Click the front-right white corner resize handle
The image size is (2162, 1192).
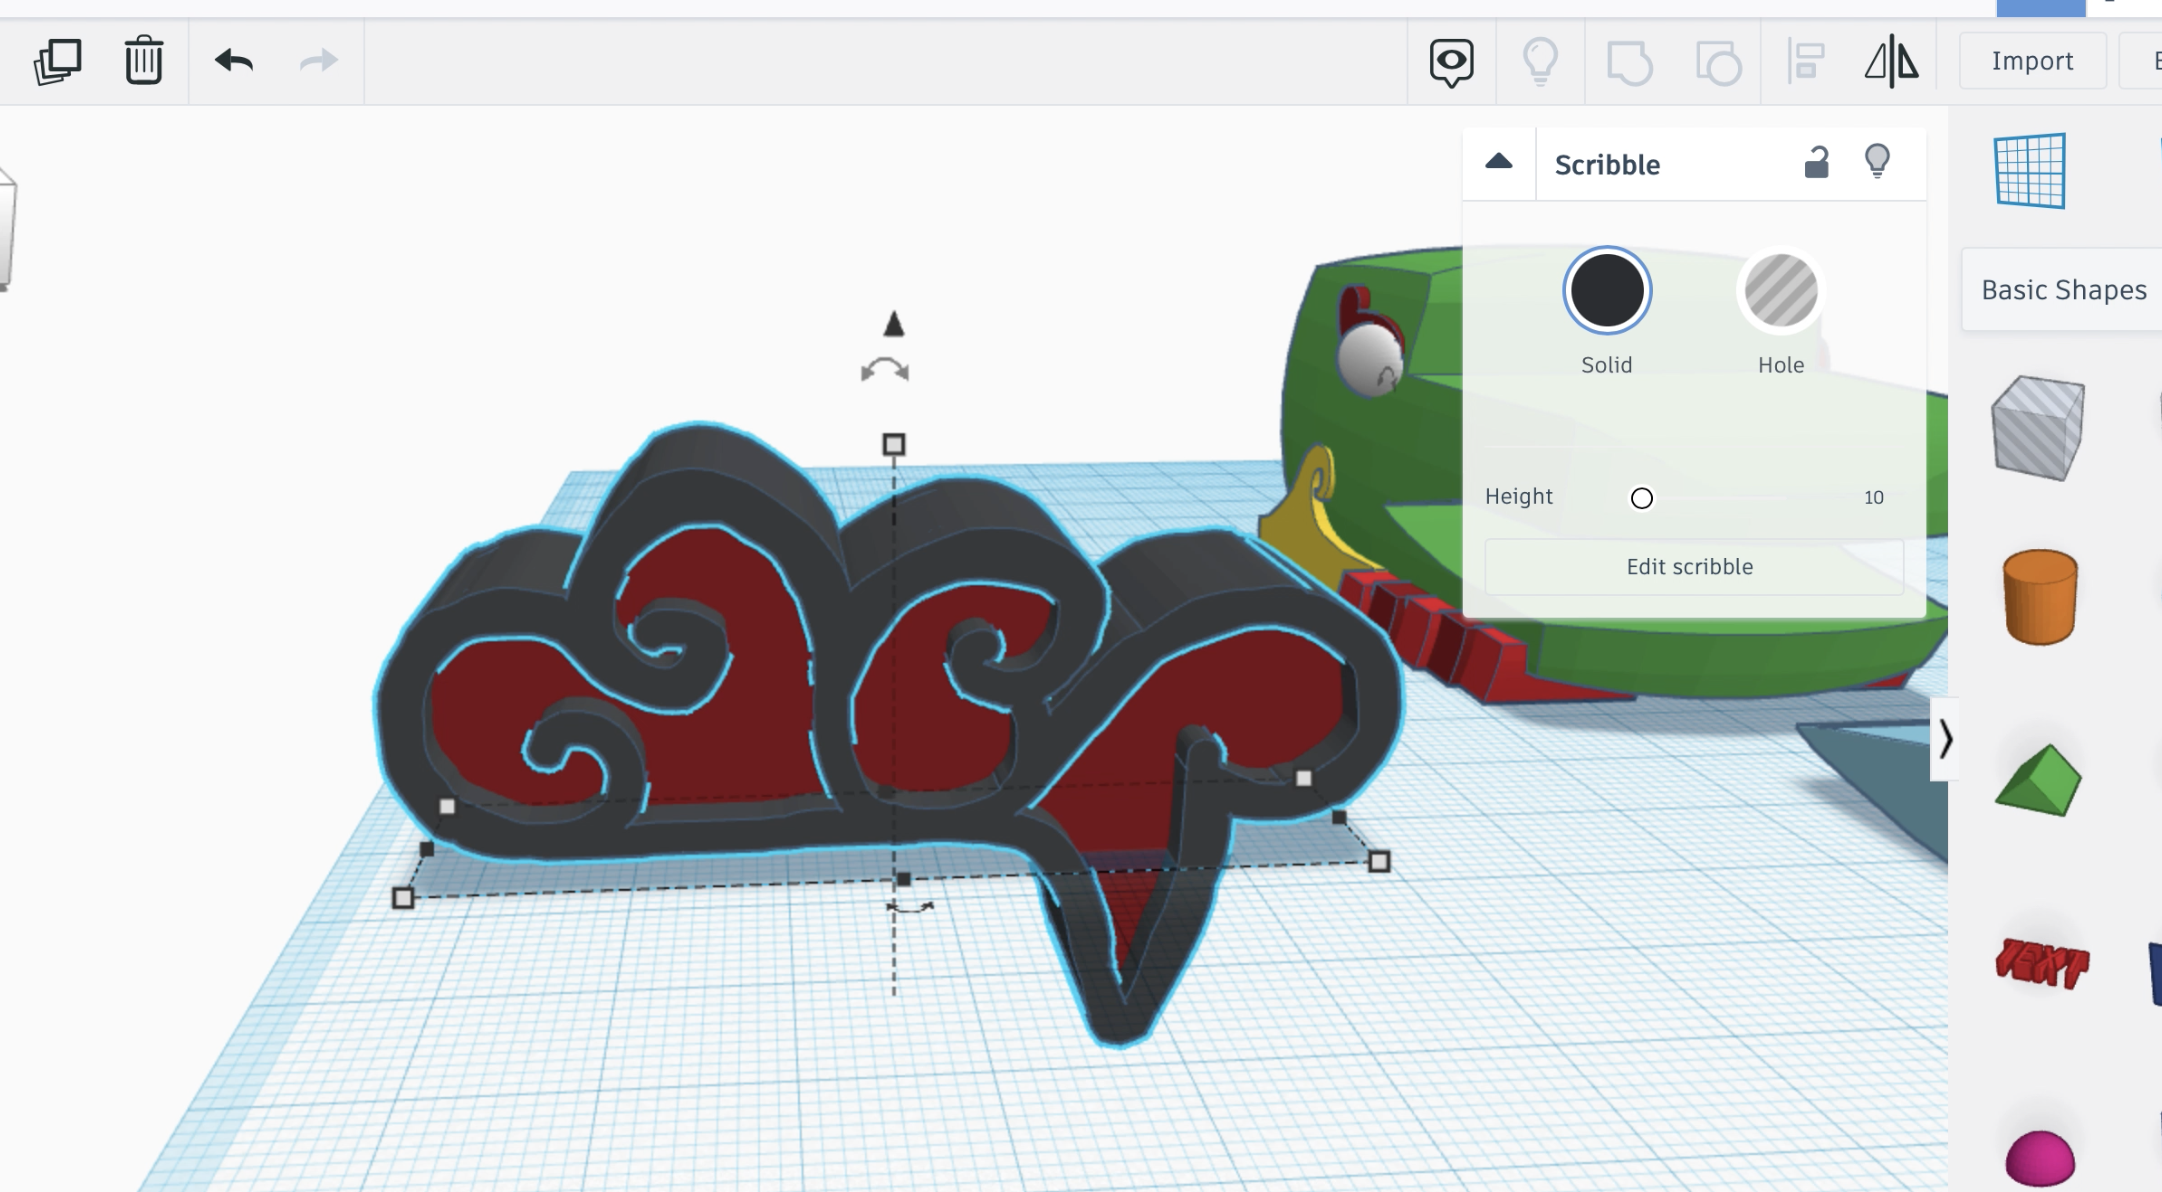(x=1379, y=861)
